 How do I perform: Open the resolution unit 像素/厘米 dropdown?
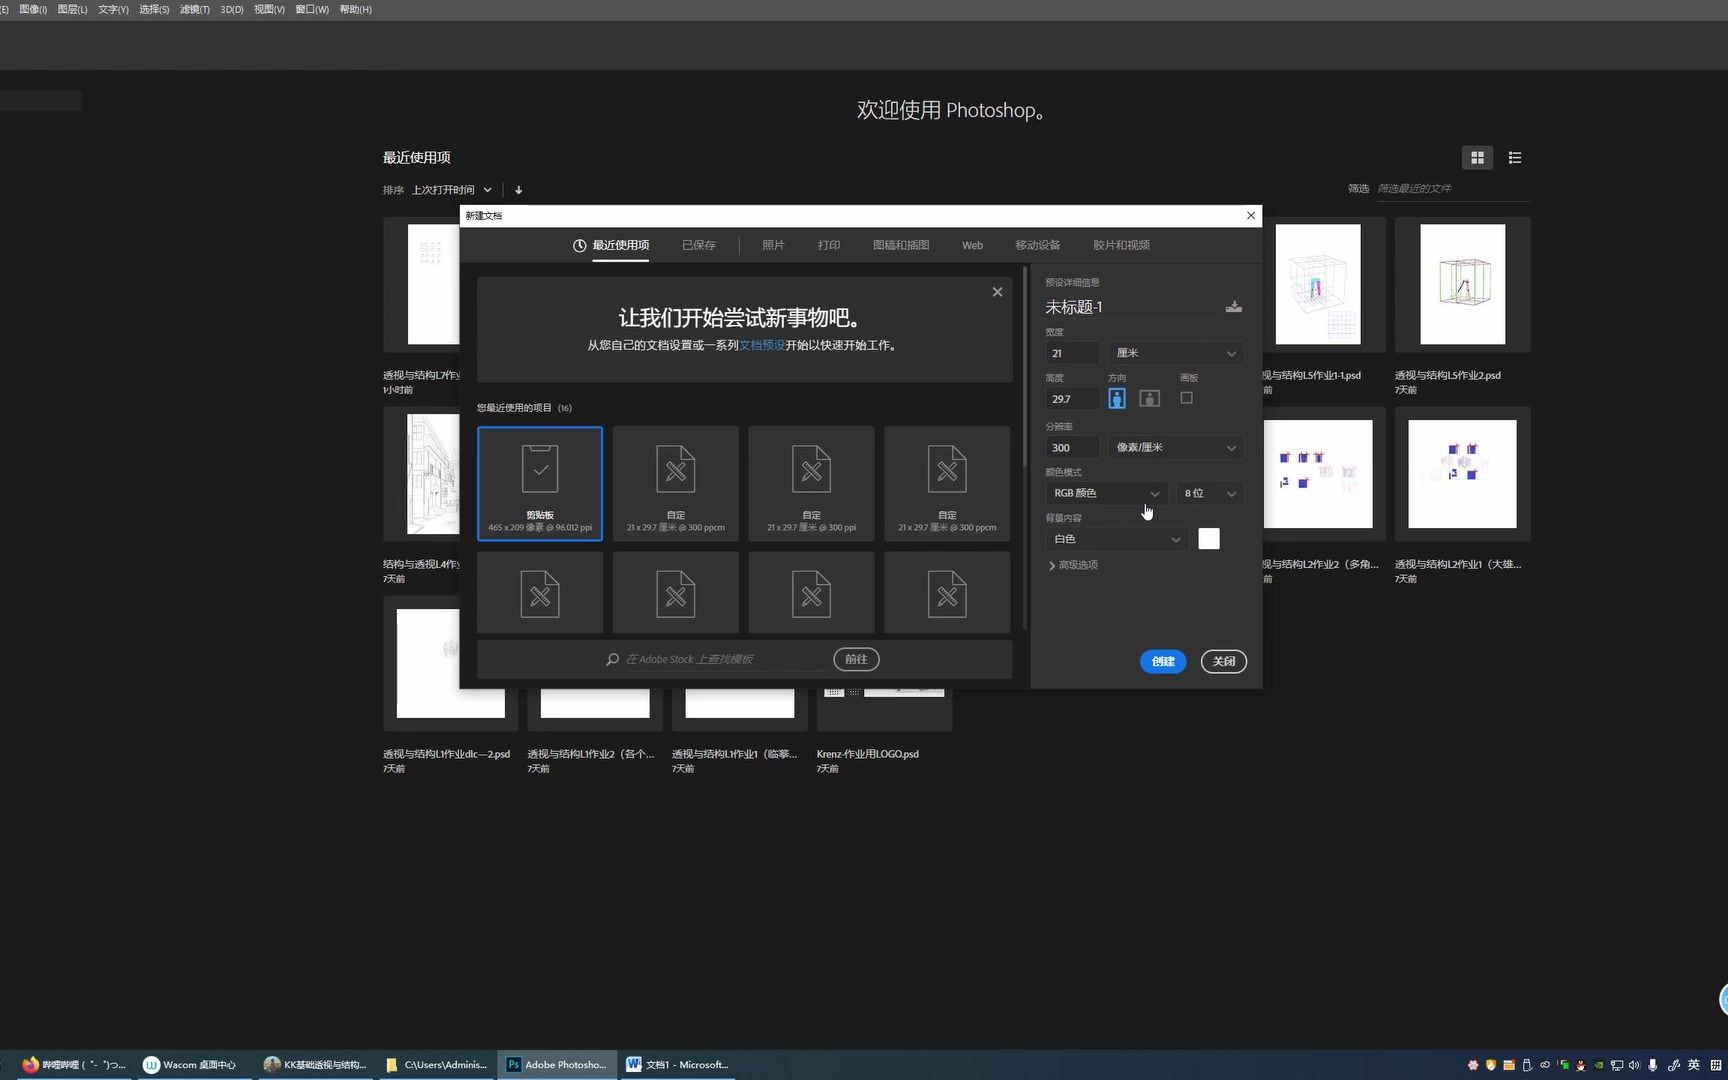point(1175,448)
